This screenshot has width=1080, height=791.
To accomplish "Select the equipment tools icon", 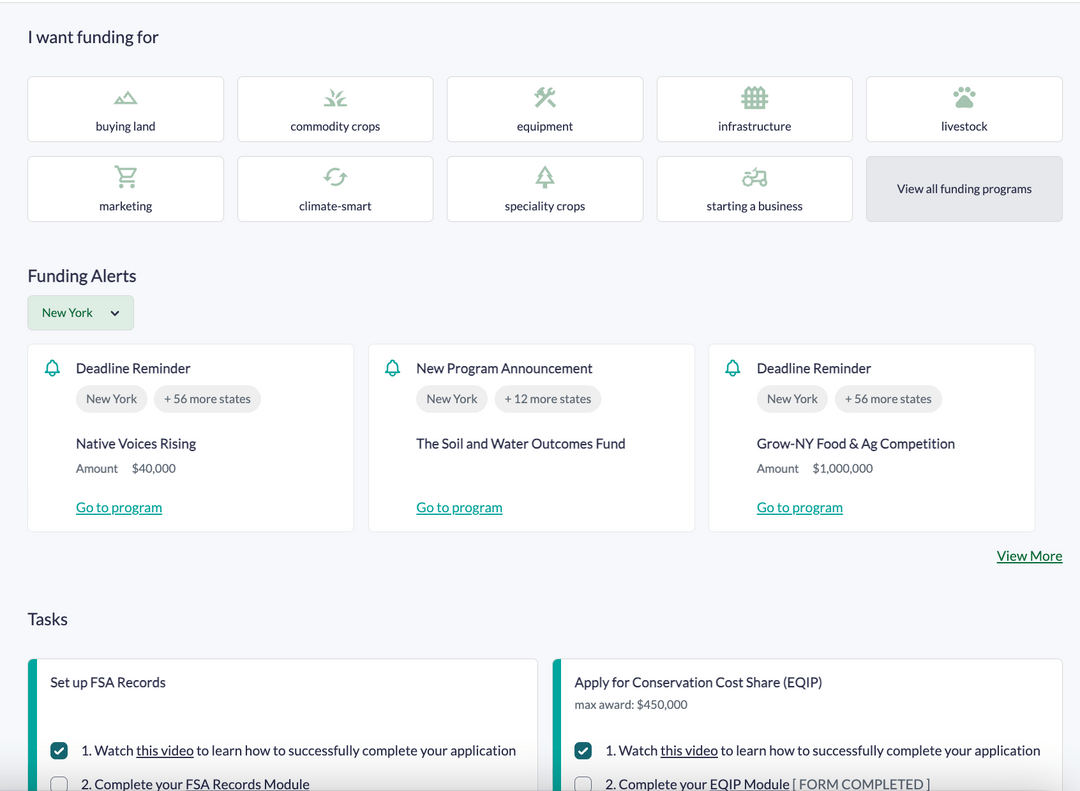I will point(545,97).
